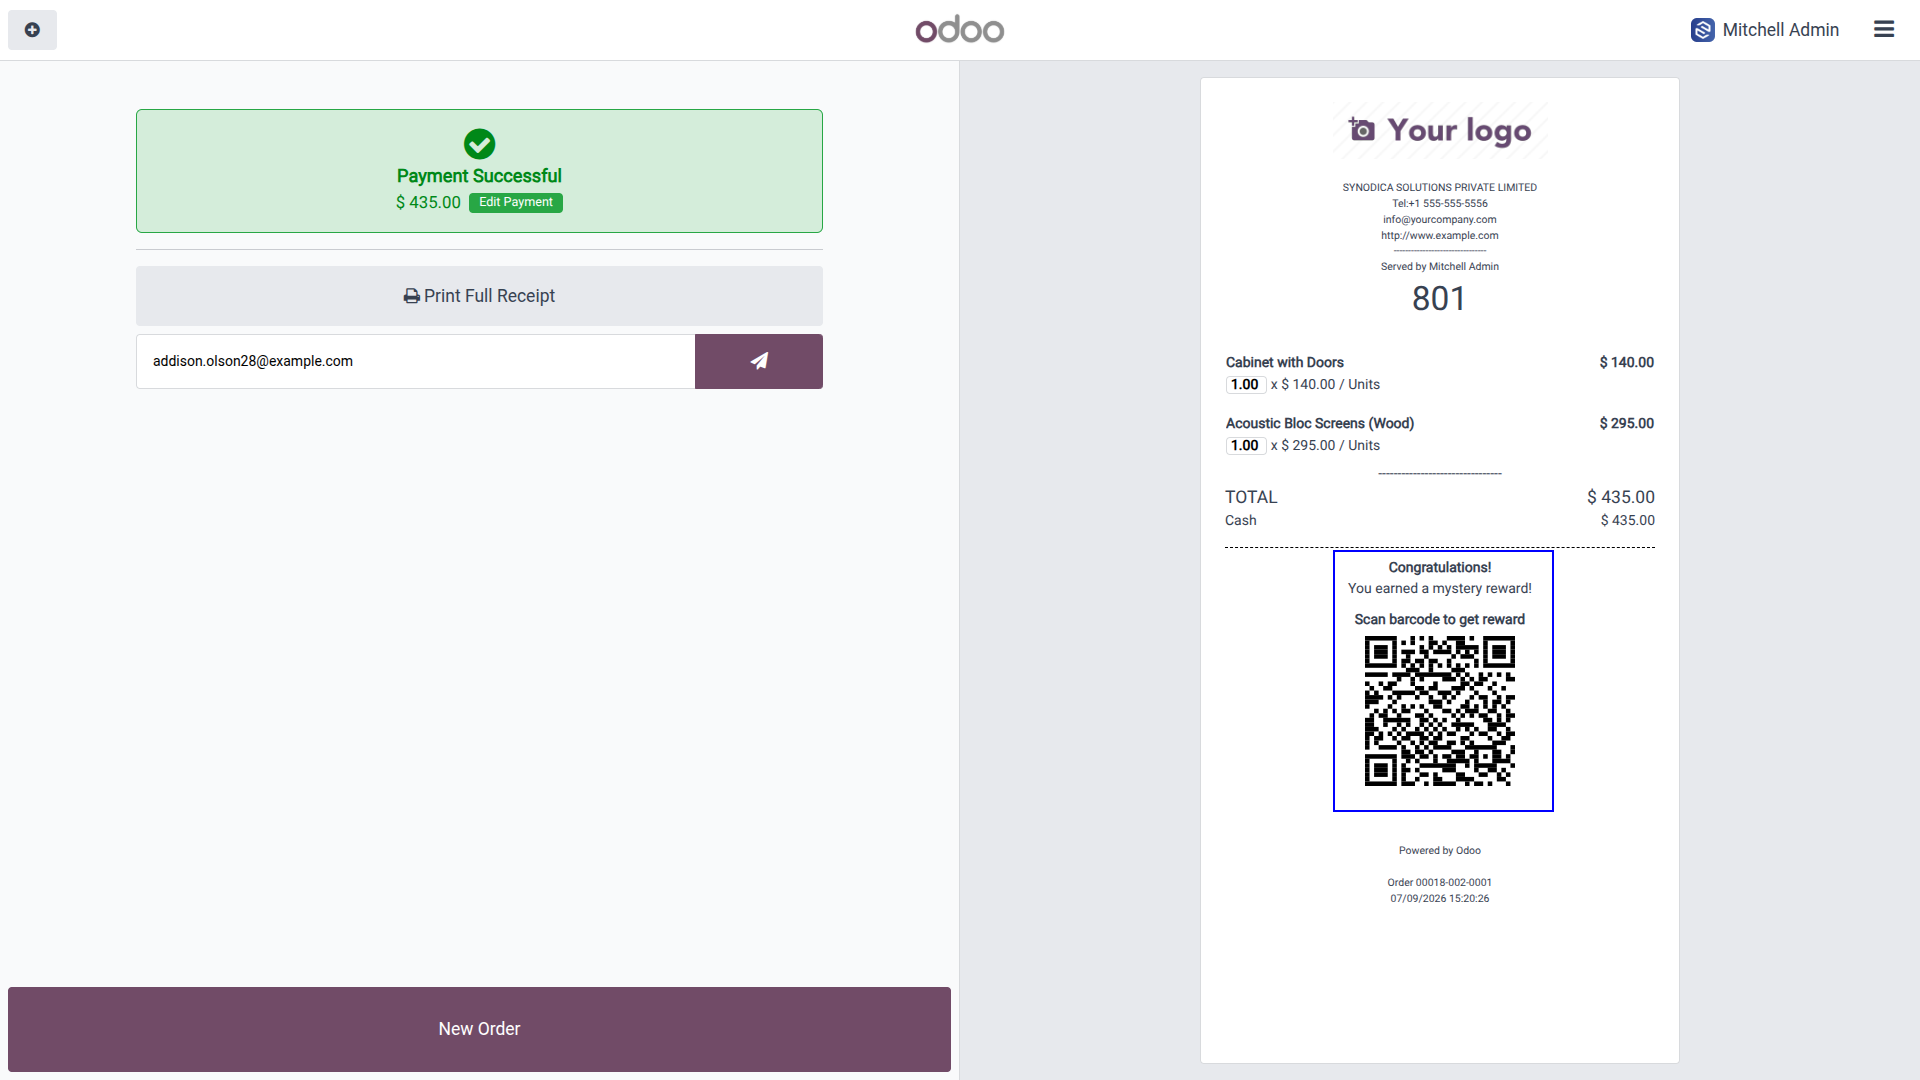This screenshot has height=1080, width=1920.
Task: Click the Mitchell Admin avatar icon
Action: (1702, 30)
